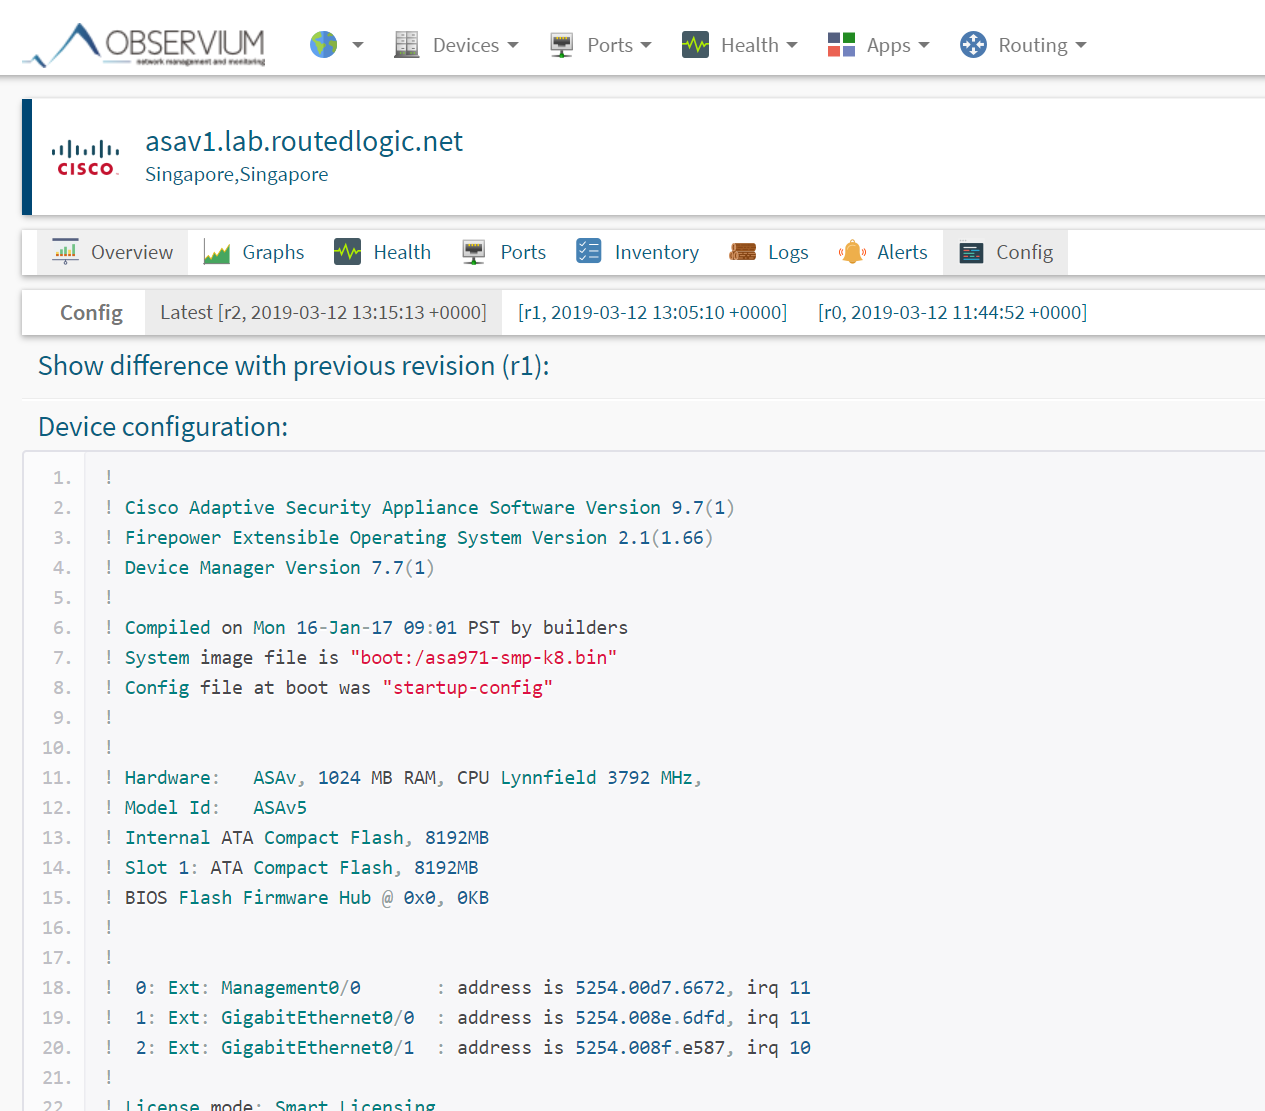Click the device Health tab icon
This screenshot has height=1111, width=1265.
[348, 252]
